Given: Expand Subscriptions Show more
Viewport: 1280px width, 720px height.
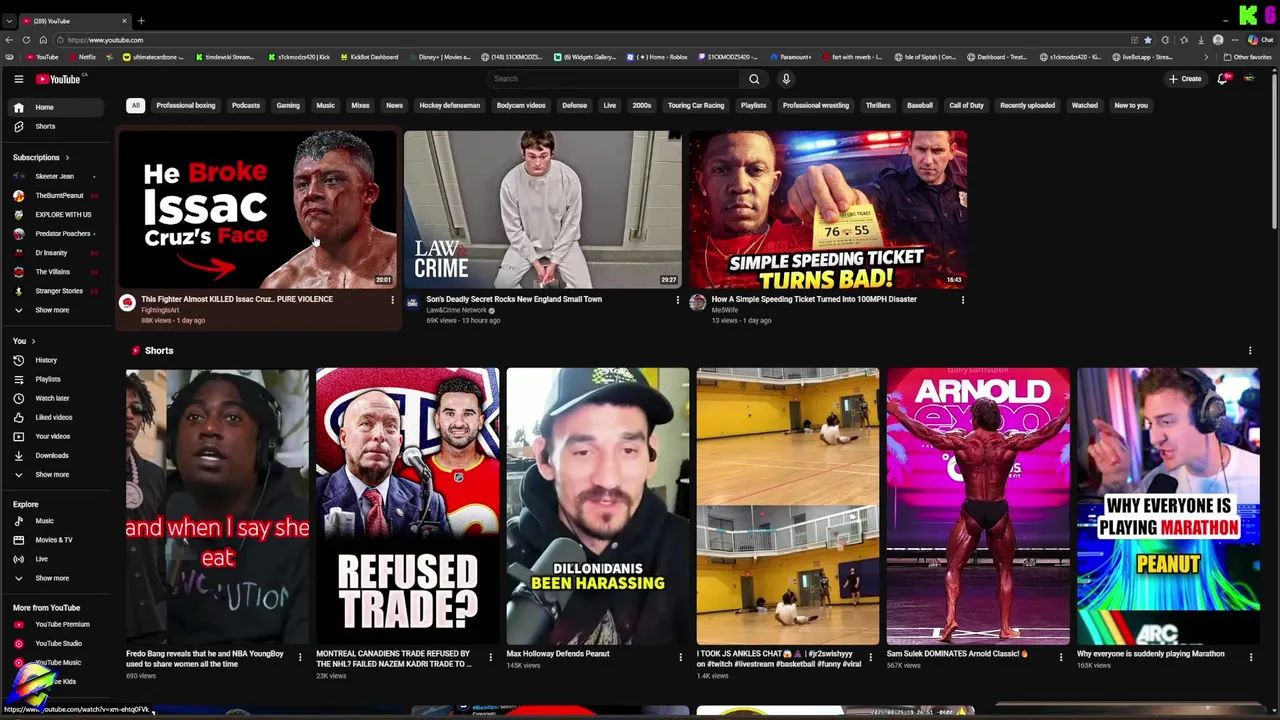Looking at the screenshot, I should [58, 310].
